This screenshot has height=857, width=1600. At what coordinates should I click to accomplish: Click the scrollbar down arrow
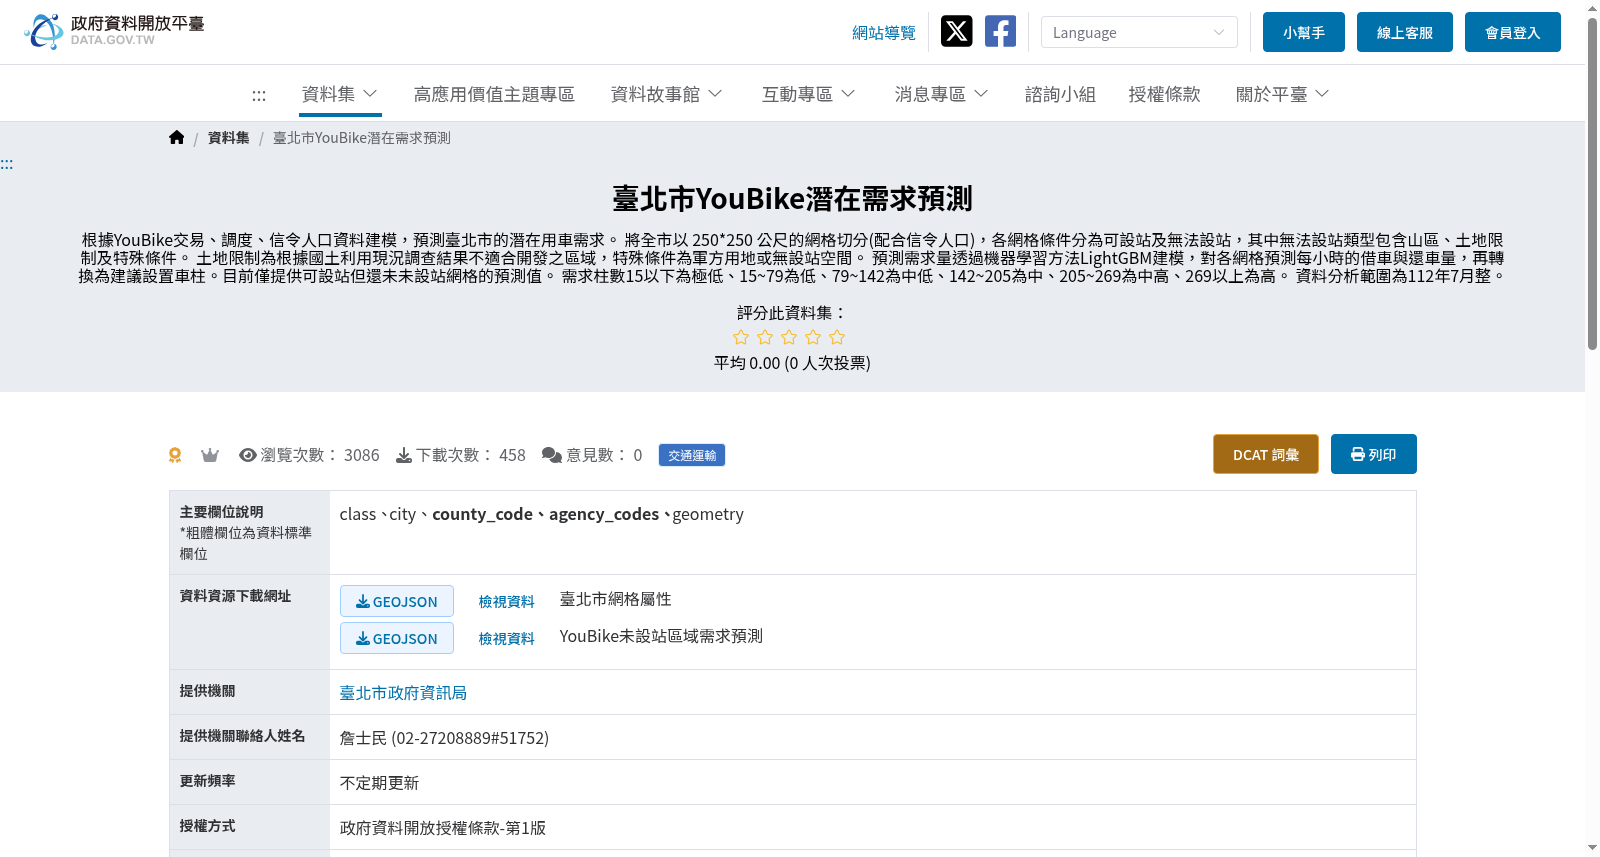(1592, 848)
